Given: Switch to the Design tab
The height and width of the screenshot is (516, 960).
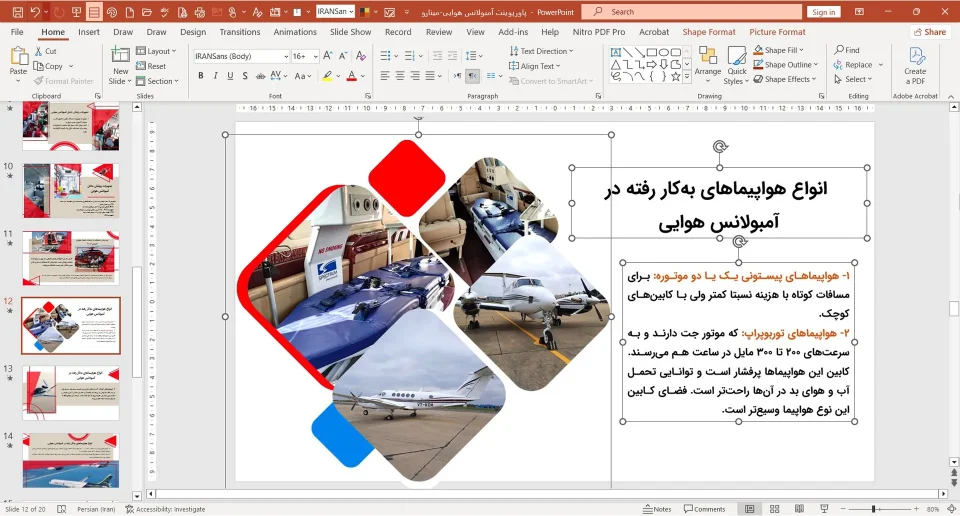Looking at the screenshot, I should (193, 32).
